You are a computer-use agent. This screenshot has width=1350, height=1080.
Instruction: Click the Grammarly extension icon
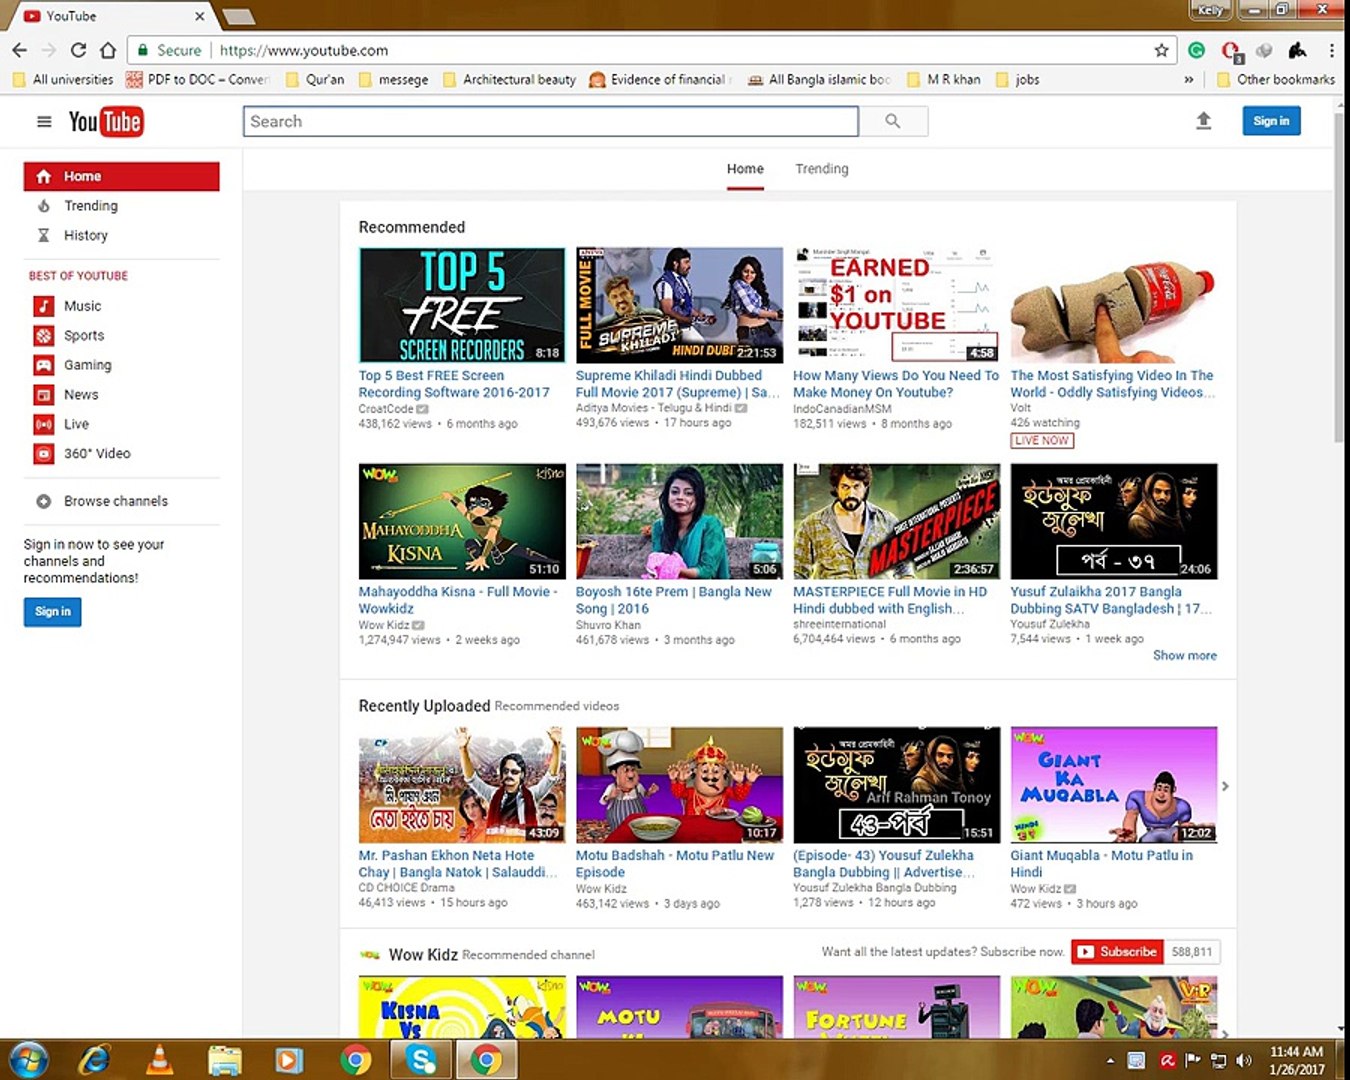1196,50
